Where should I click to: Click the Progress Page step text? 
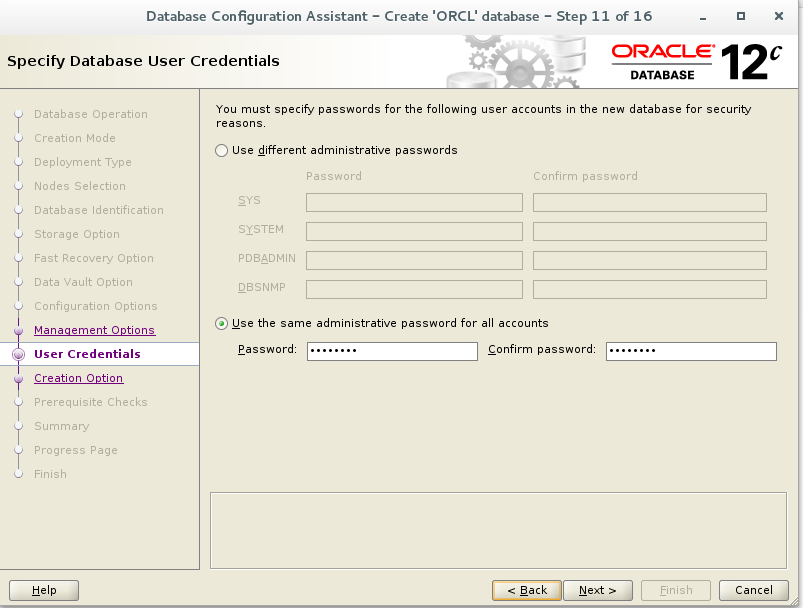click(76, 450)
